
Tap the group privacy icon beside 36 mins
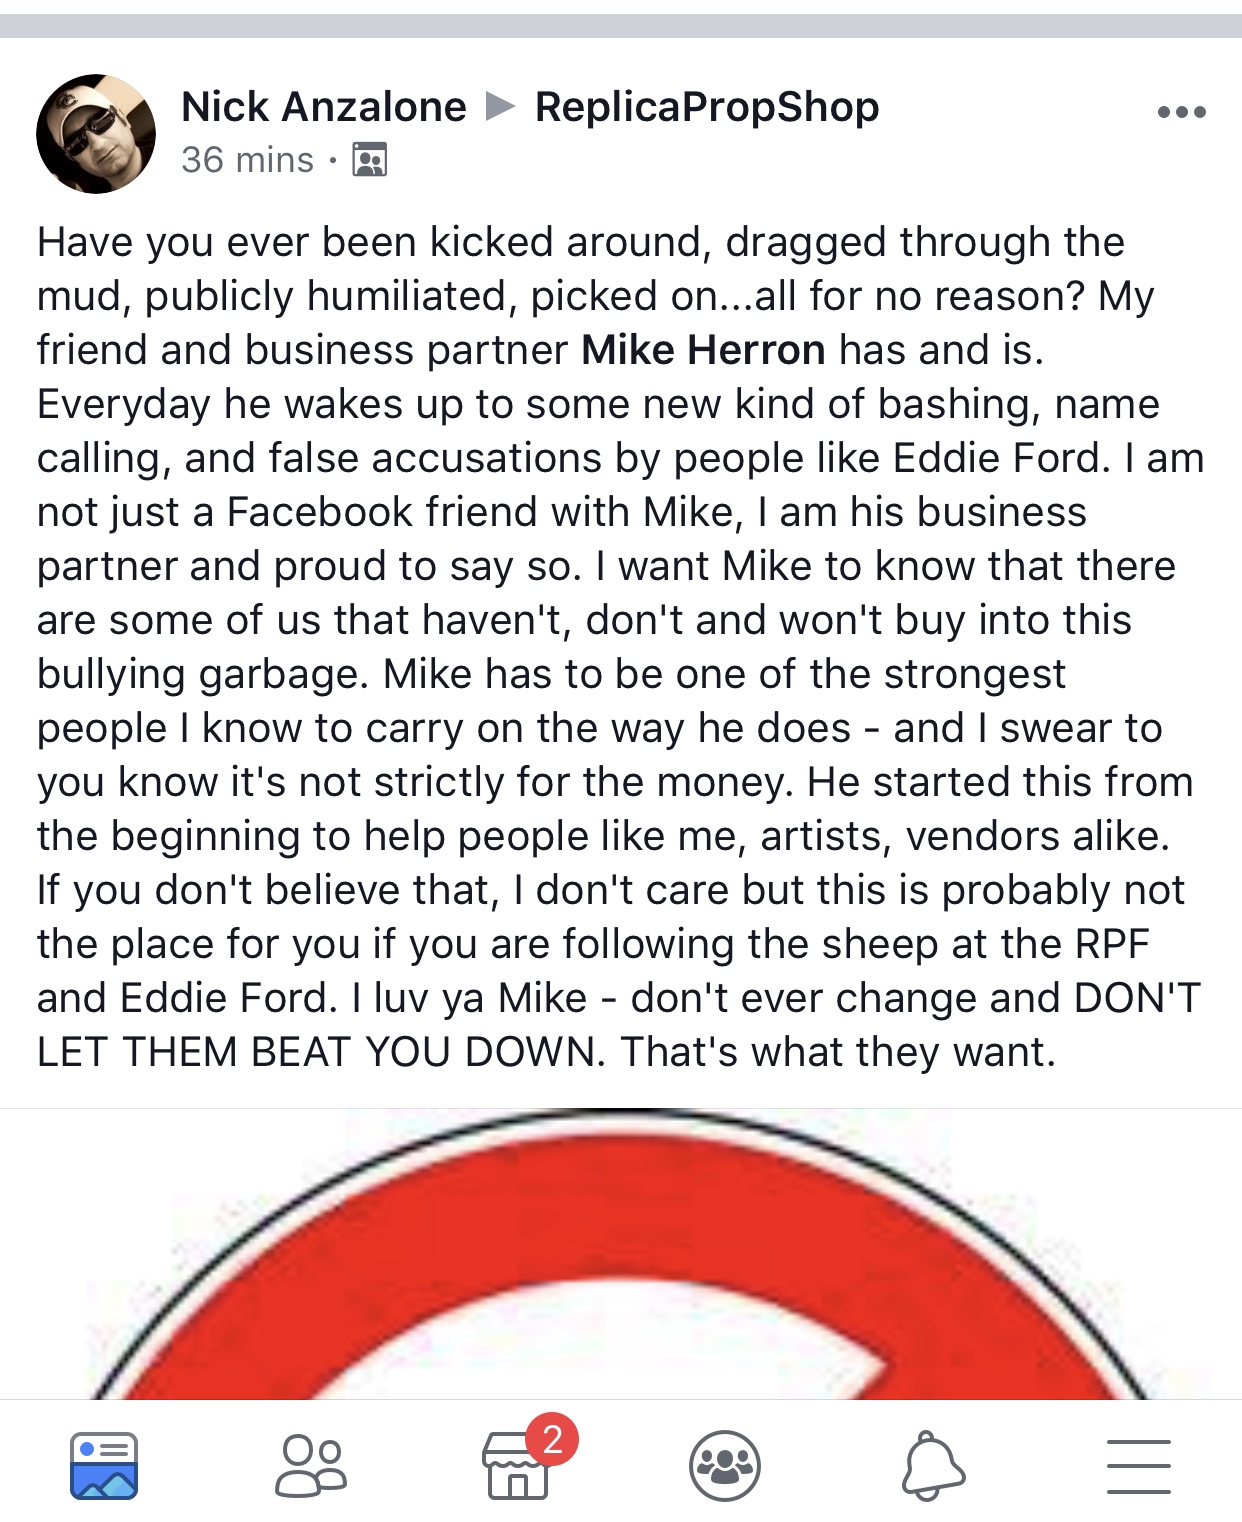coord(370,160)
